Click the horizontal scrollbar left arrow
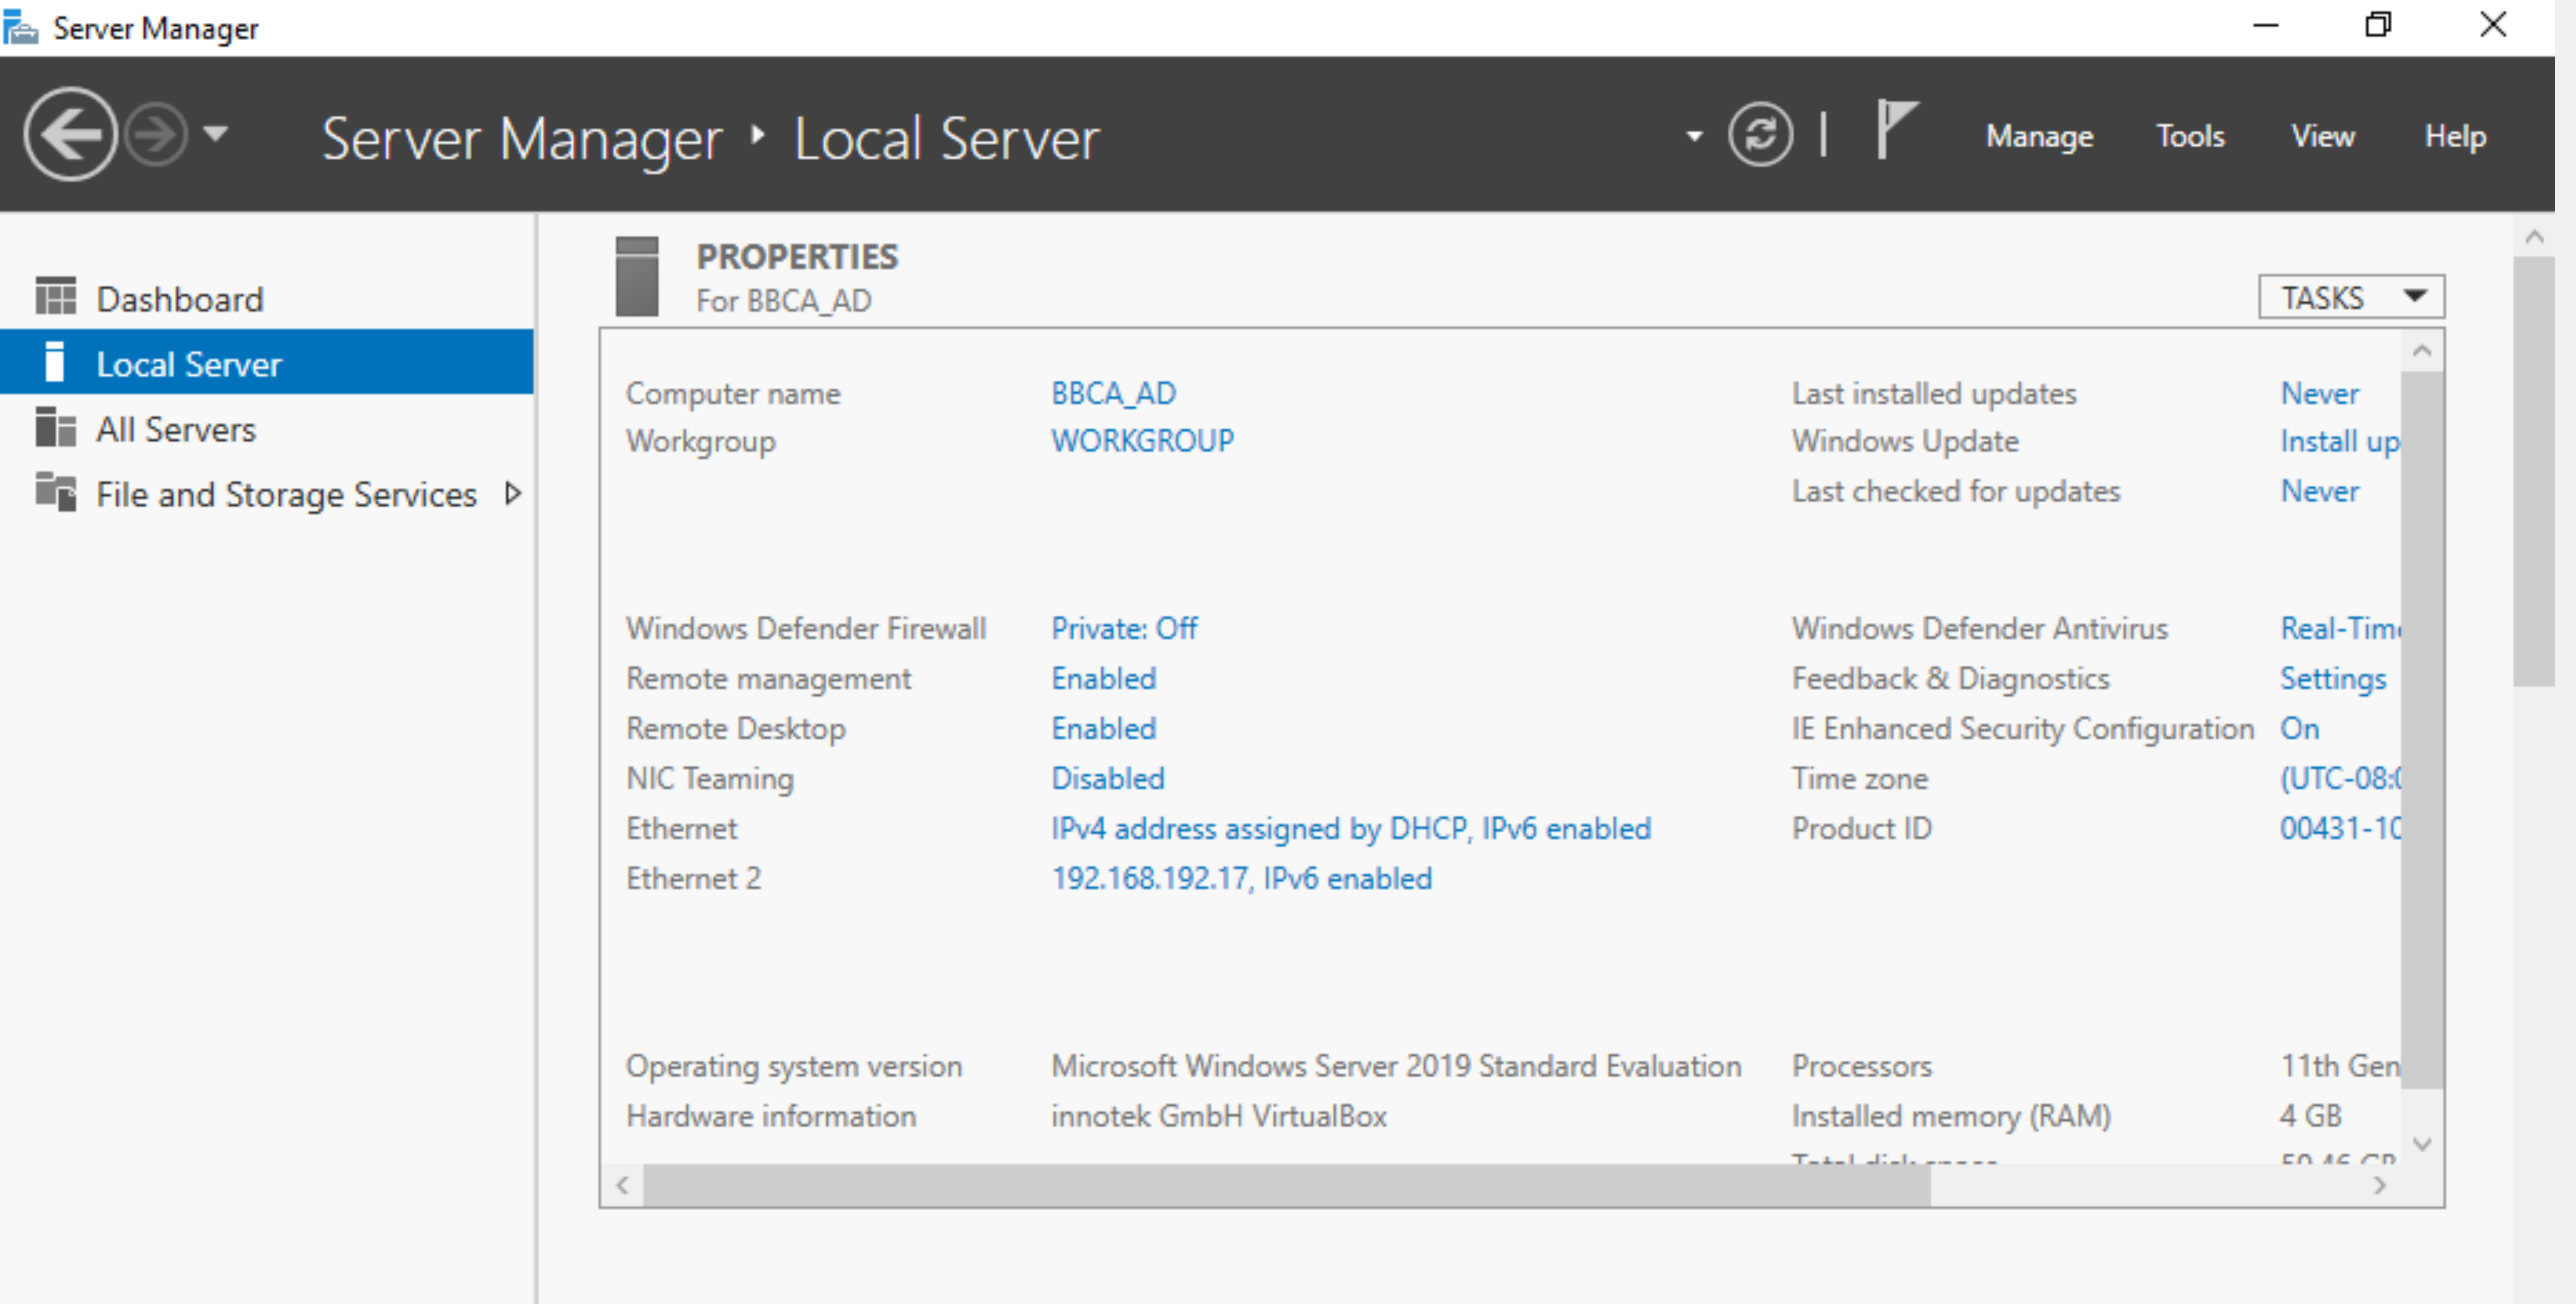The height and width of the screenshot is (1304, 2576). pos(622,1185)
